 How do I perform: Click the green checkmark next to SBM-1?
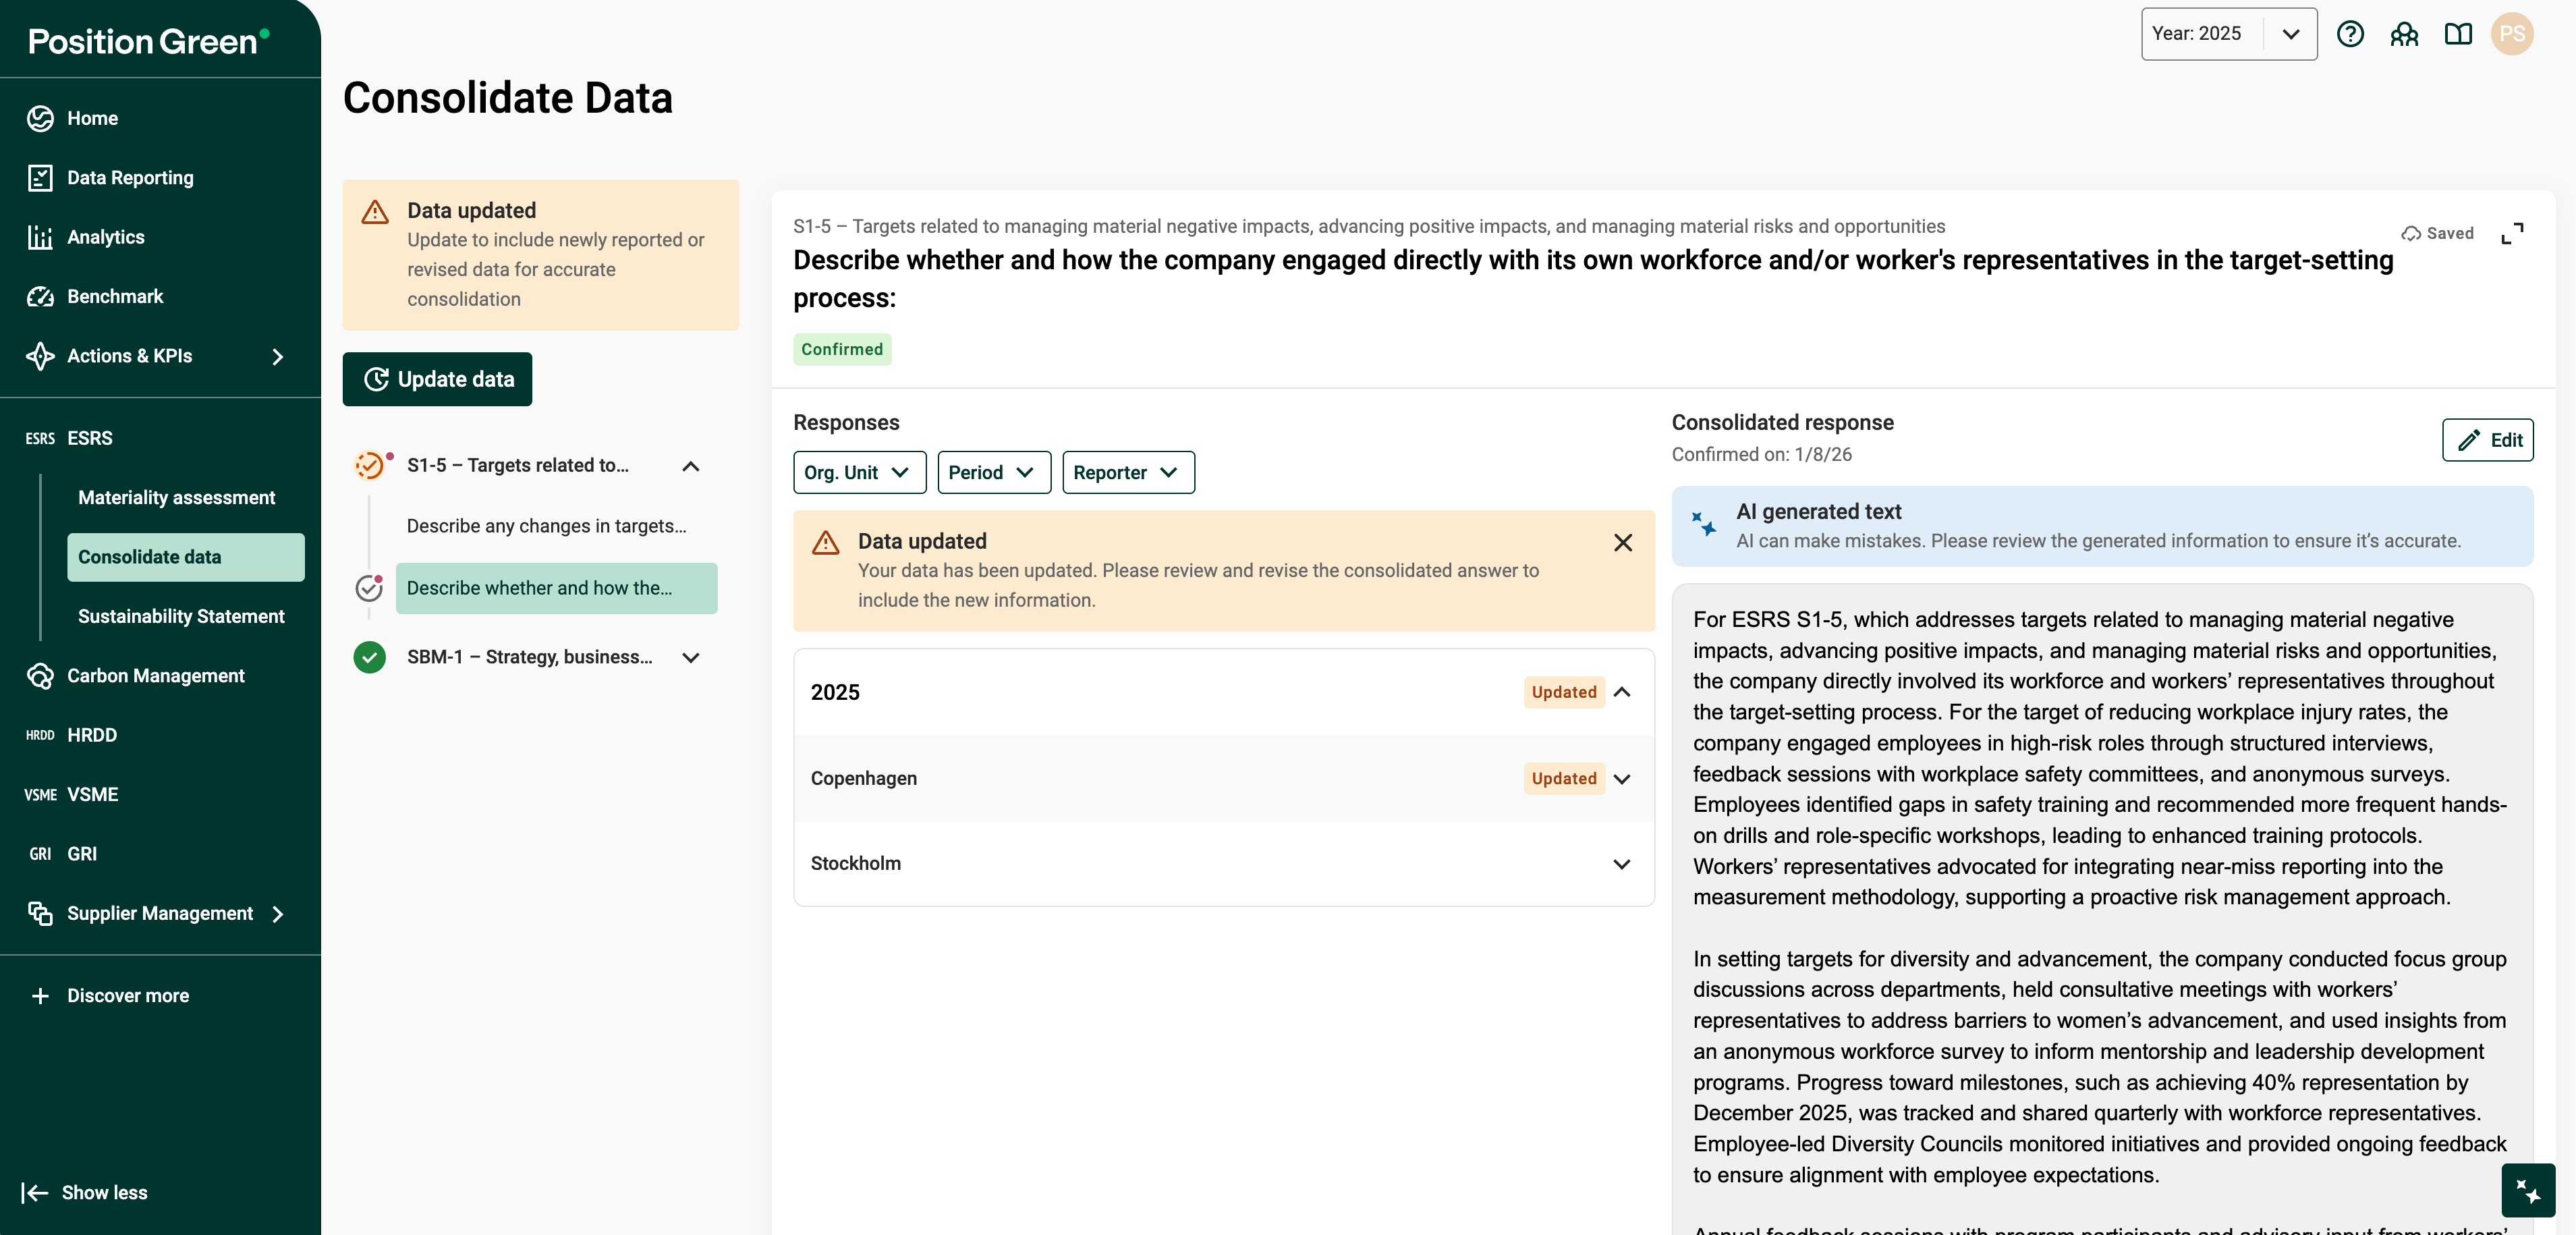pos(369,657)
